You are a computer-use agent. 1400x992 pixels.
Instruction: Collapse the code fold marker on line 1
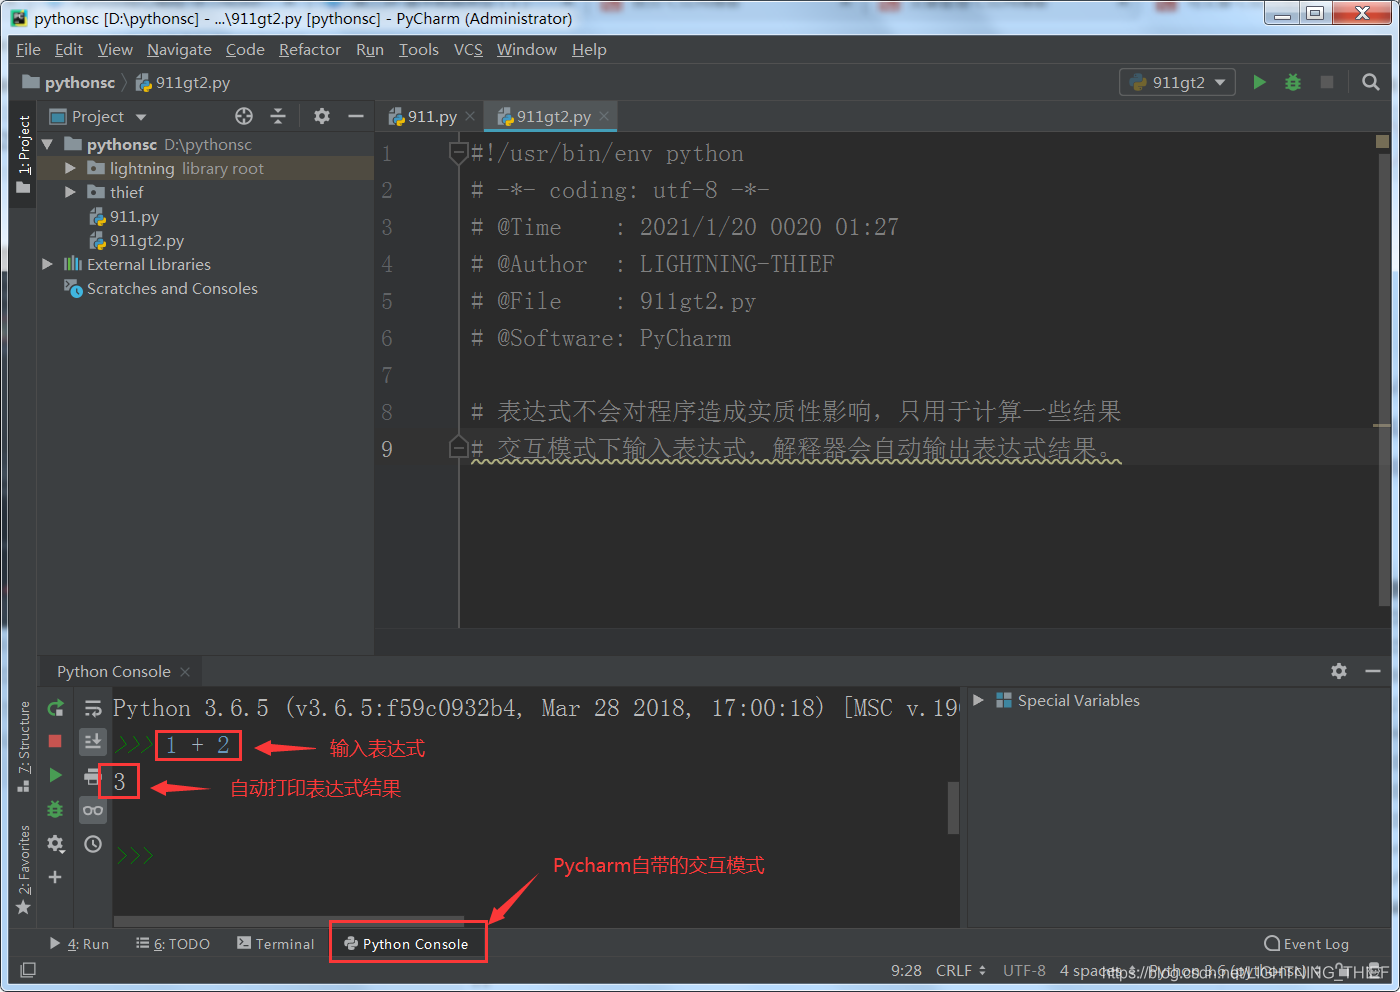click(459, 153)
